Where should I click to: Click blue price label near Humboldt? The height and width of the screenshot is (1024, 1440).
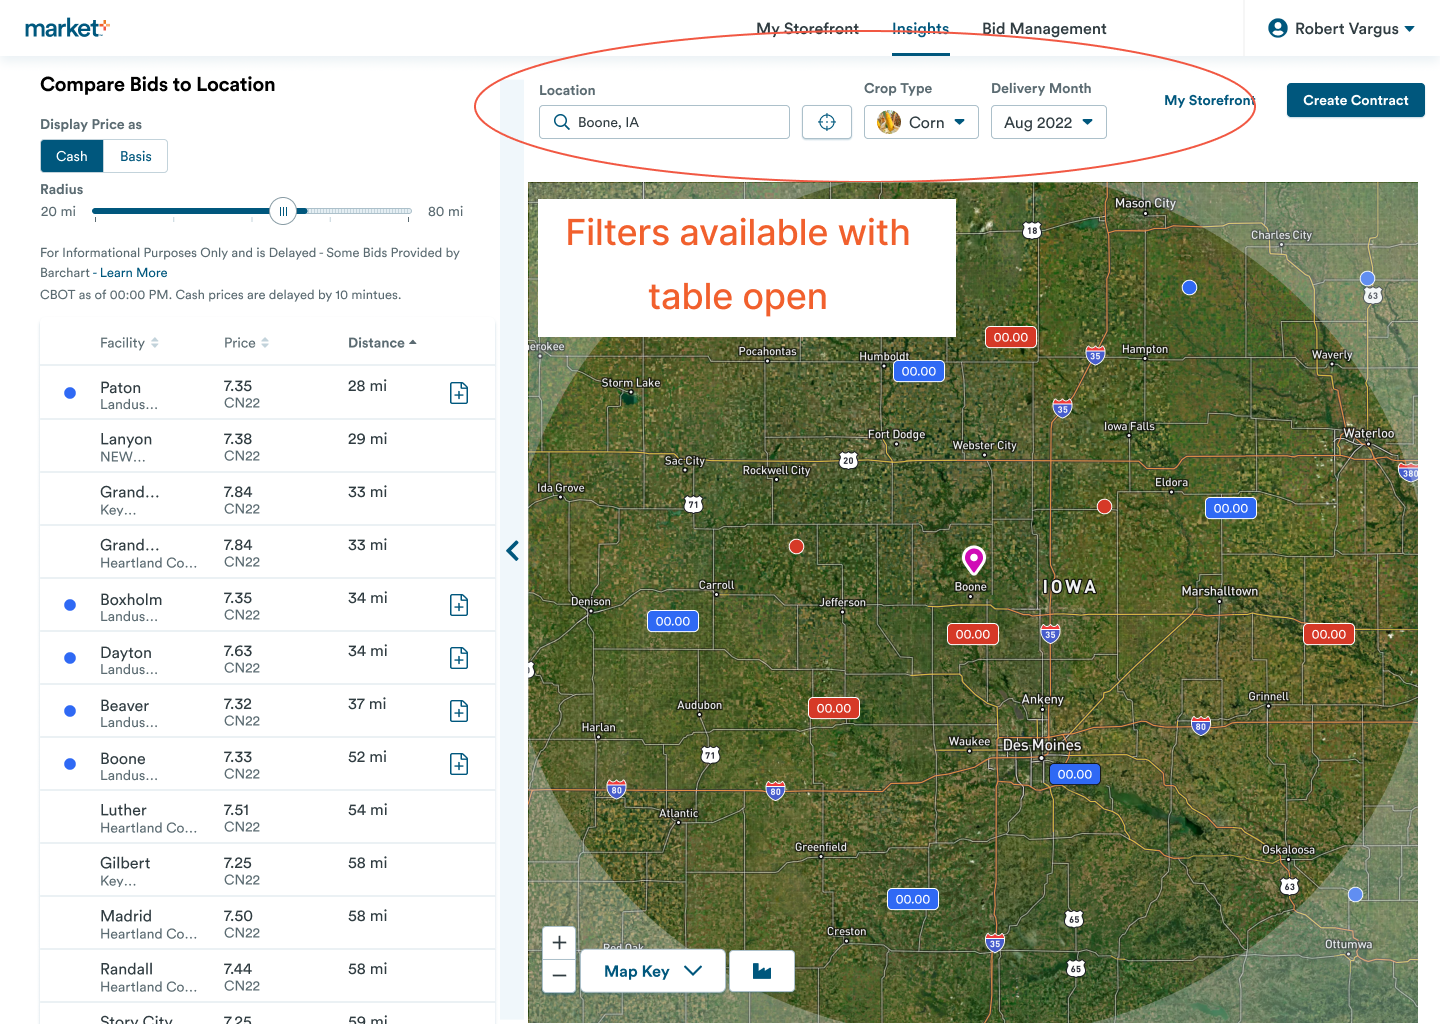tap(918, 371)
